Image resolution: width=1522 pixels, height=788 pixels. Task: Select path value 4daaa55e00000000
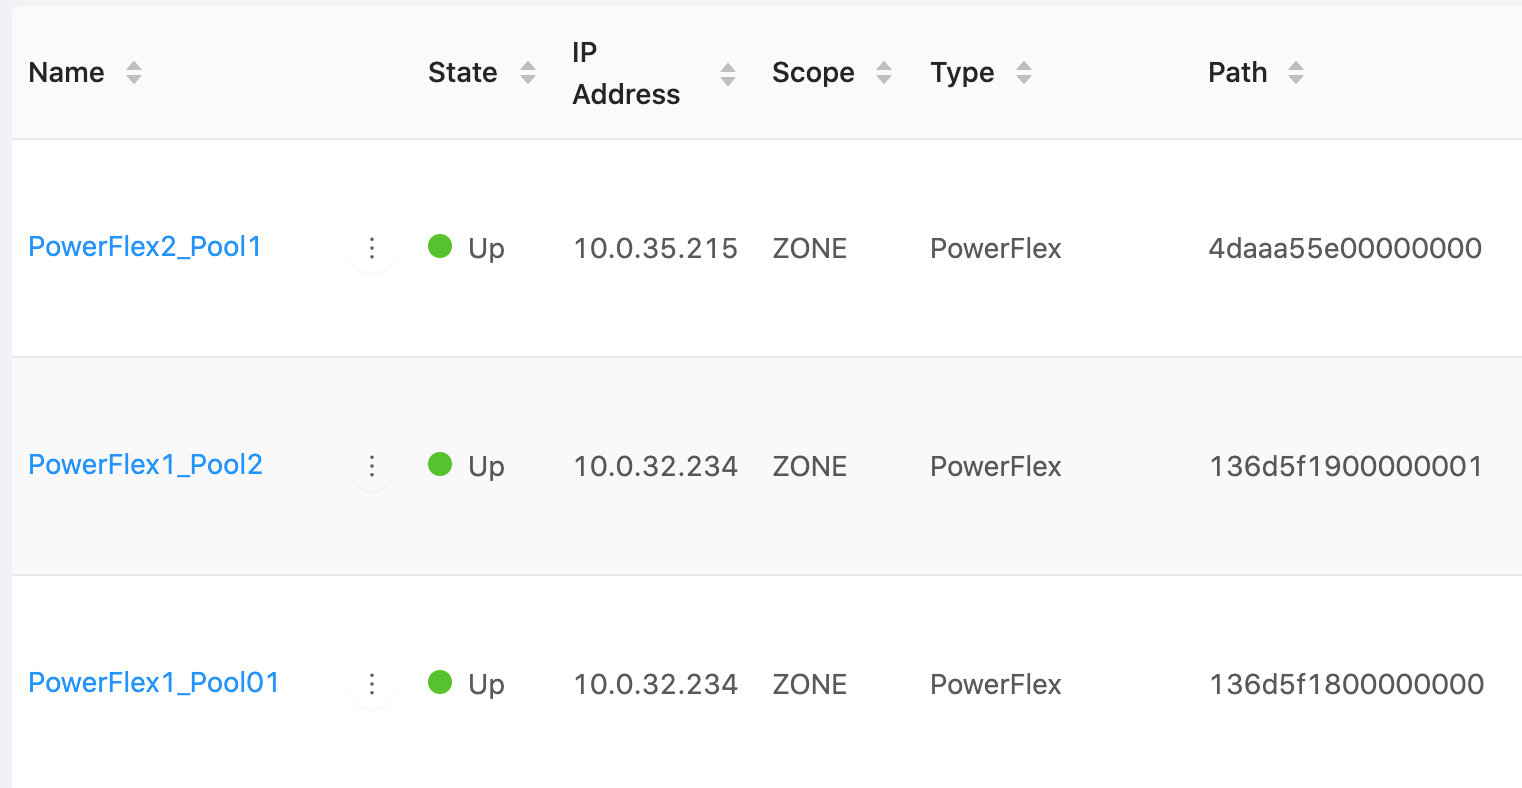[1345, 248]
